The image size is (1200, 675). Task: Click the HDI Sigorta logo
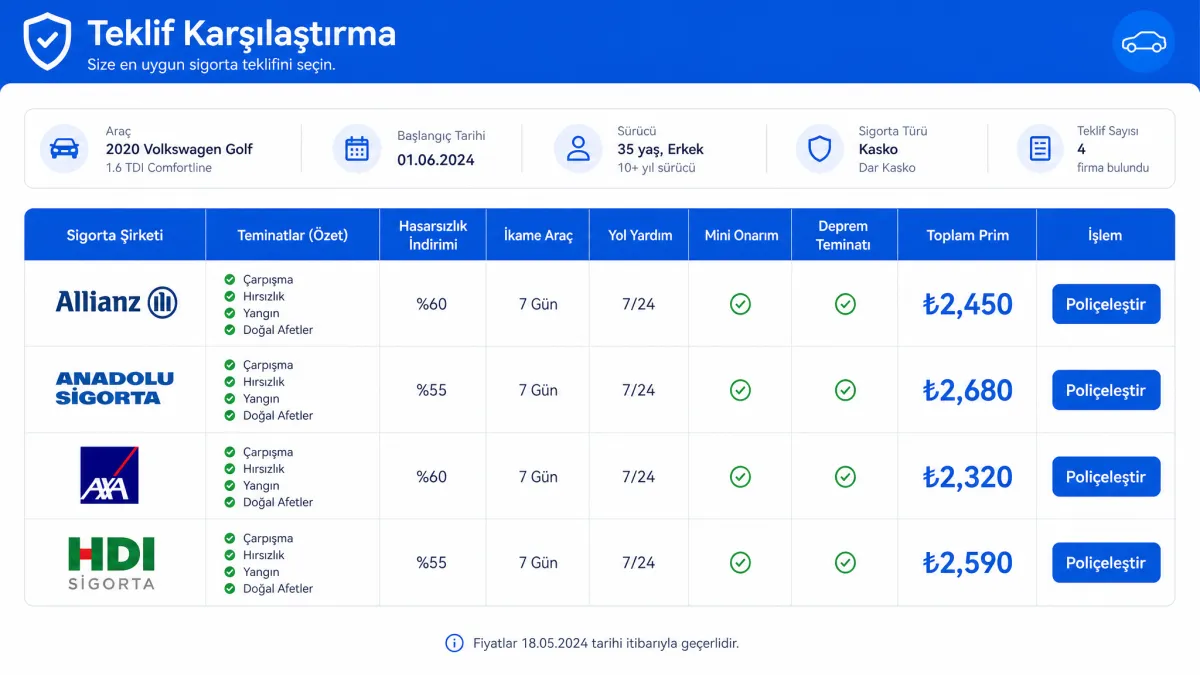pyautogui.click(x=111, y=563)
